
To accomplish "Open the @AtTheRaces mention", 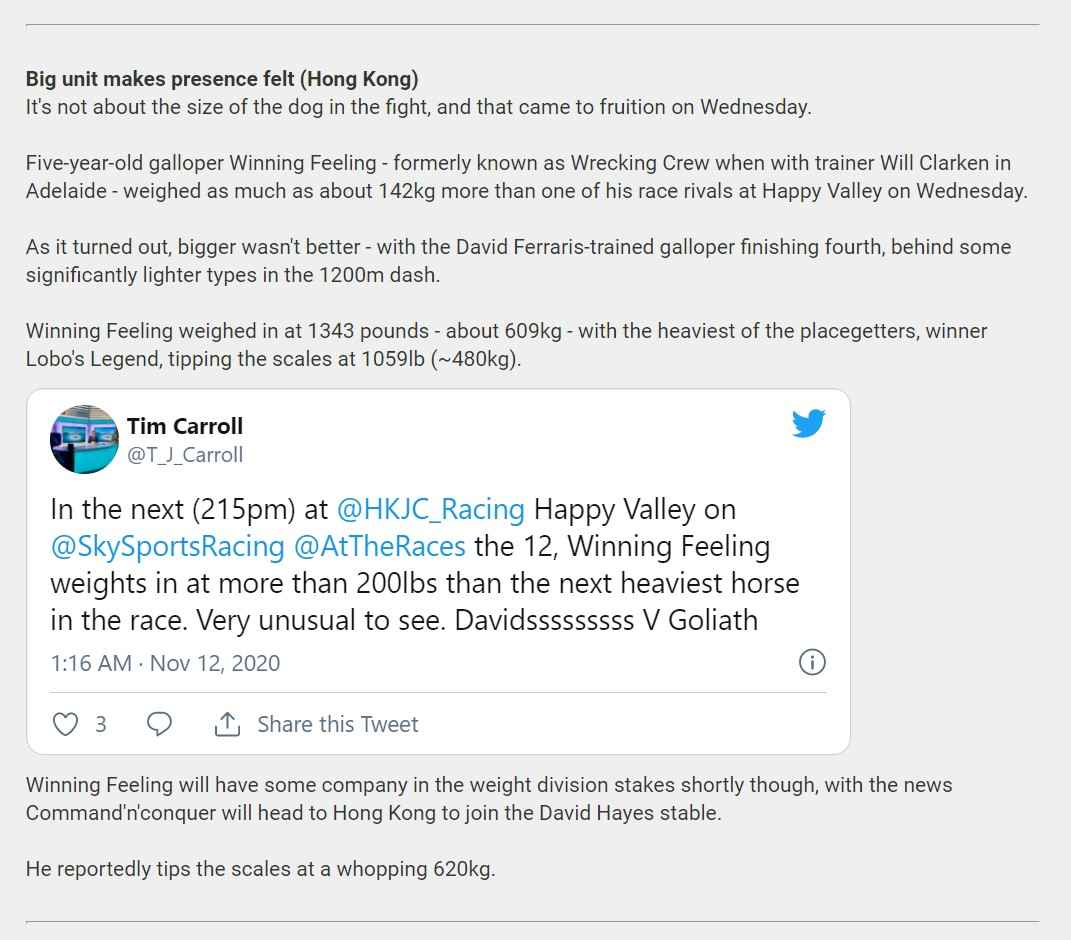I will point(380,547).
